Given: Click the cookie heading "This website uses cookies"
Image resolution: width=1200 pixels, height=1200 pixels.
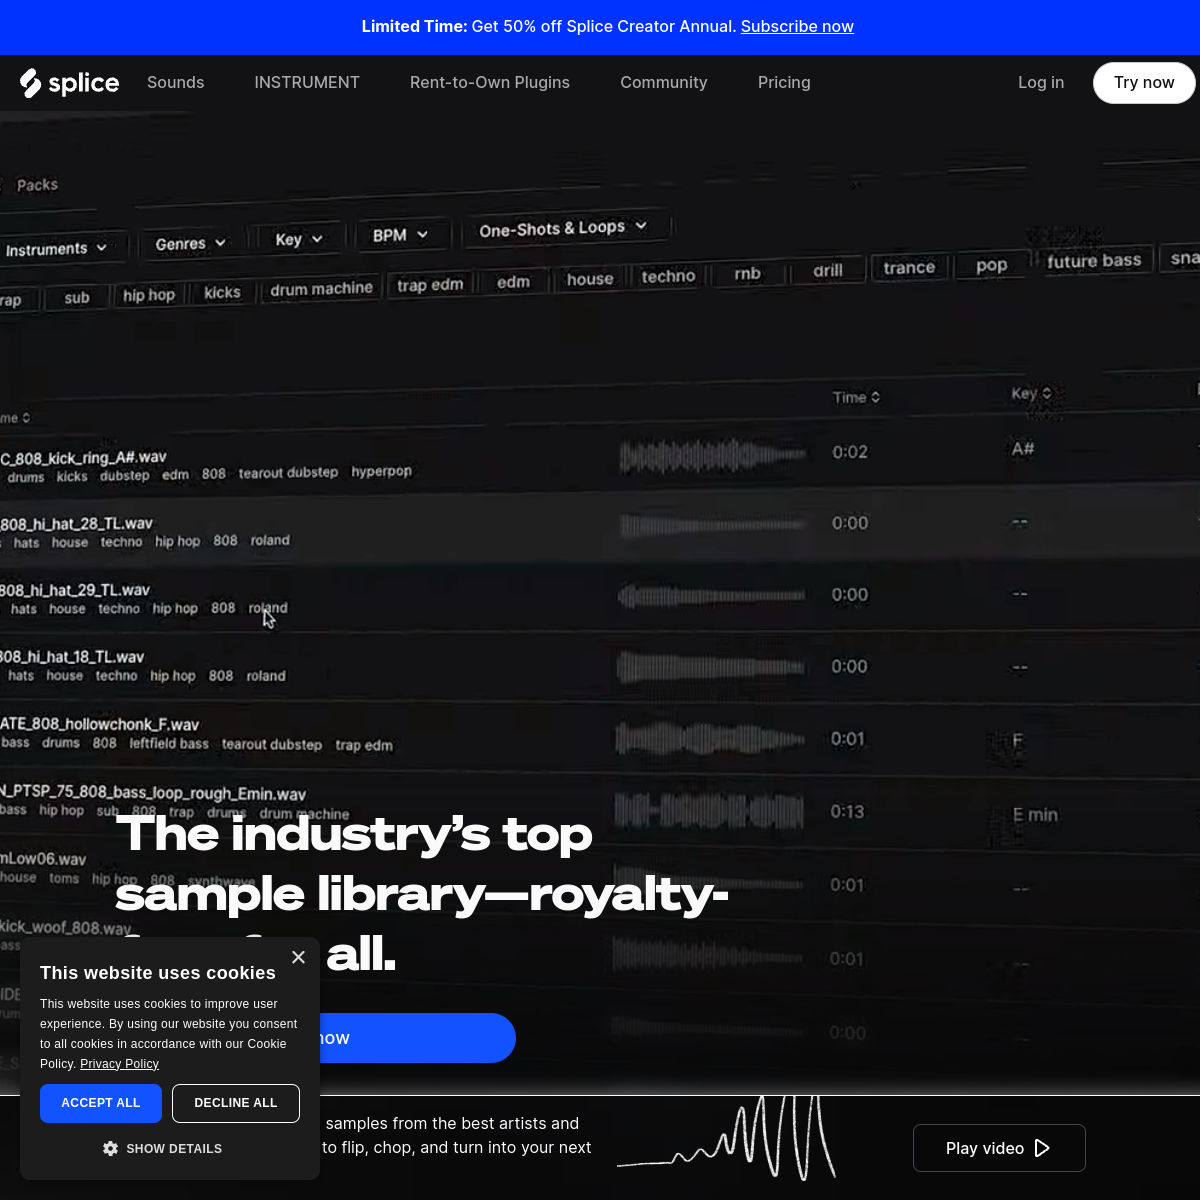Looking at the screenshot, I should 158,973.
